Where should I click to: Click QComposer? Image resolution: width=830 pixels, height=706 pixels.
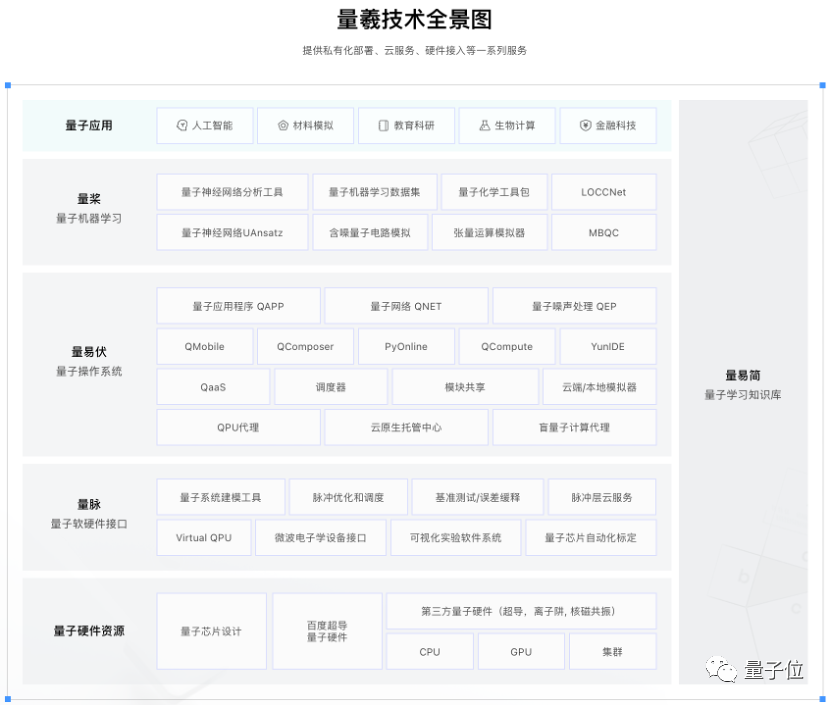pyautogui.click(x=304, y=346)
